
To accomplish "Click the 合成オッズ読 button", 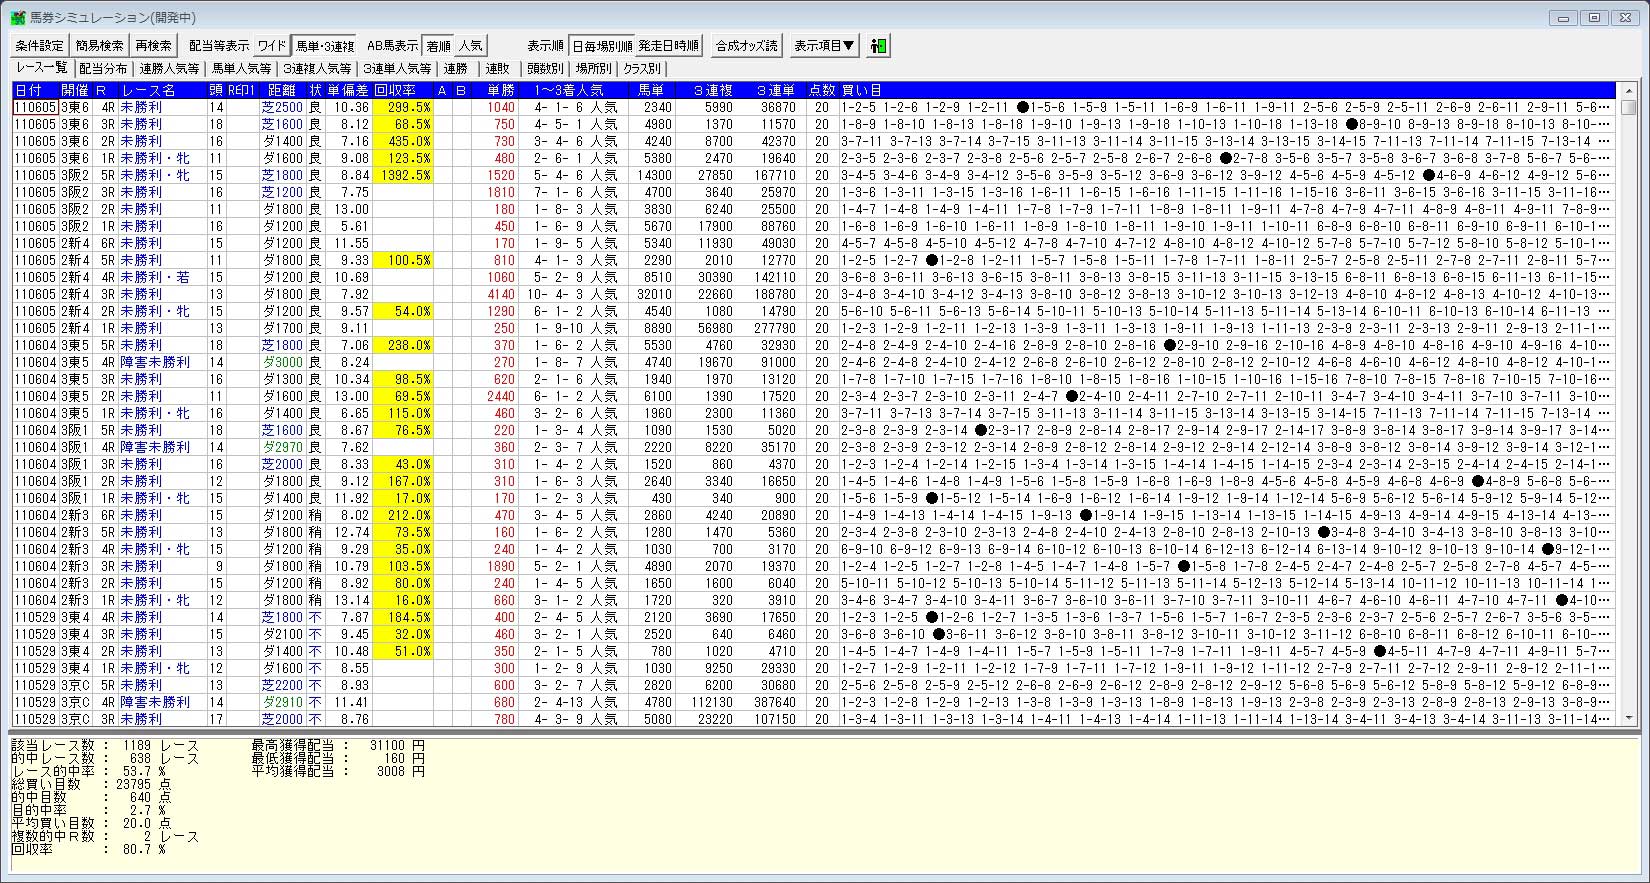I will [x=746, y=46].
